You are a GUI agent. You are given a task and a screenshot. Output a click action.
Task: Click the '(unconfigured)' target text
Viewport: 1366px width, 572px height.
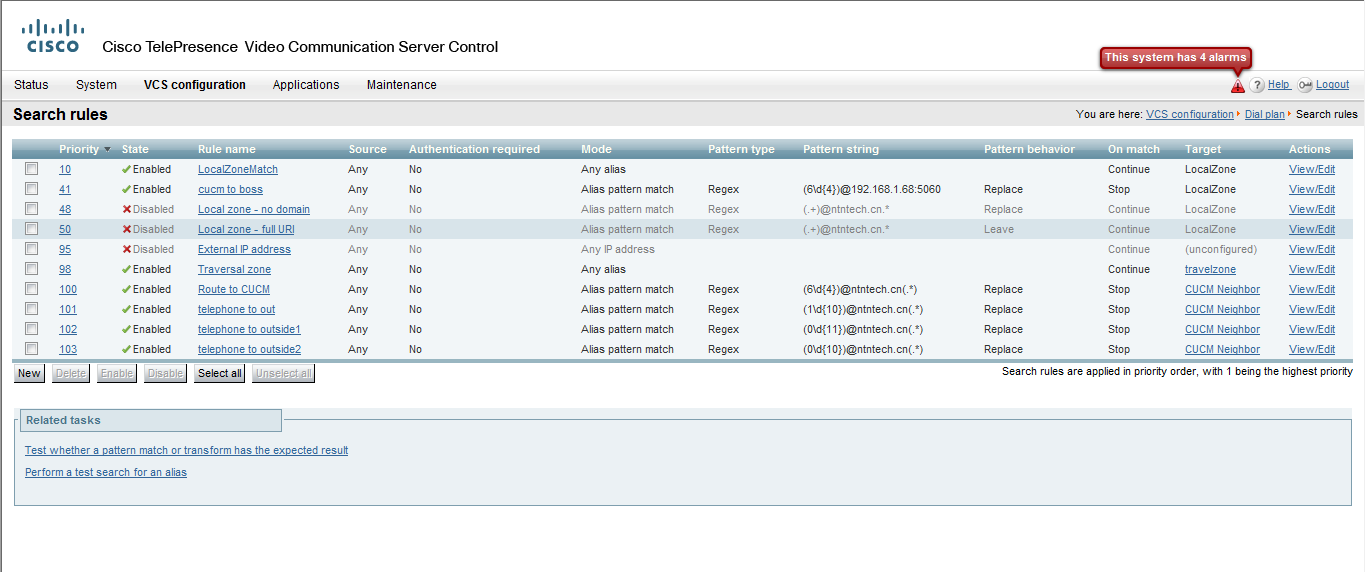(1221, 249)
